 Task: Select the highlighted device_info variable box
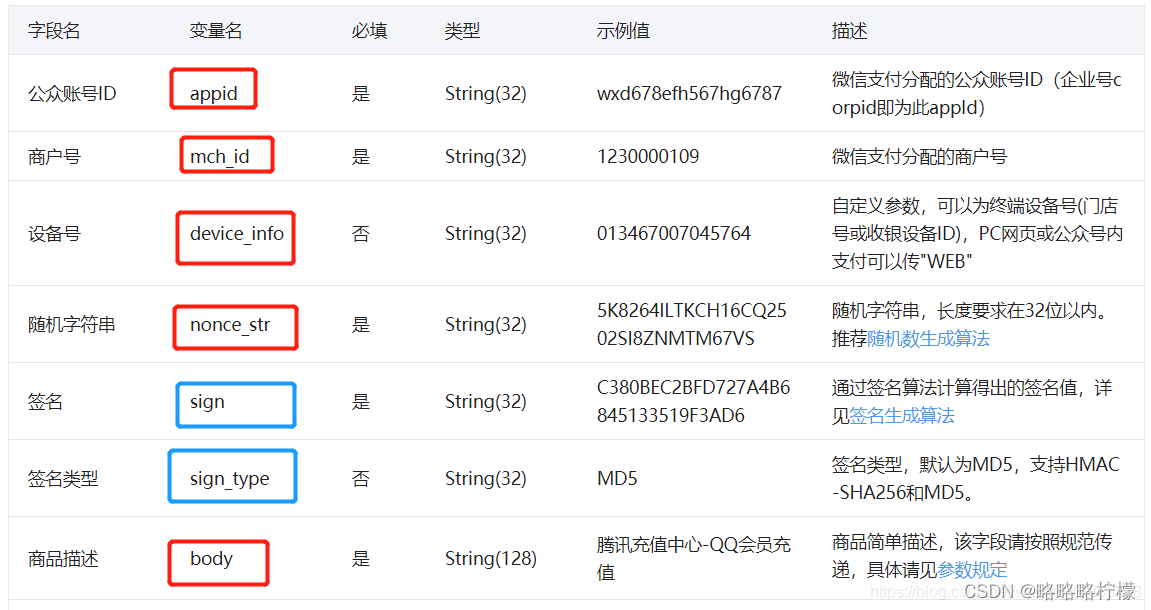[235, 237]
